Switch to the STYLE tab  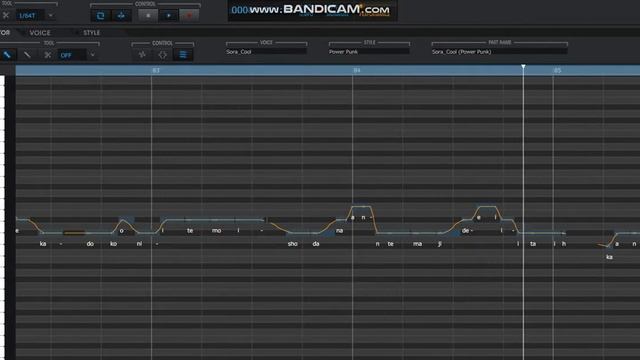pos(91,33)
